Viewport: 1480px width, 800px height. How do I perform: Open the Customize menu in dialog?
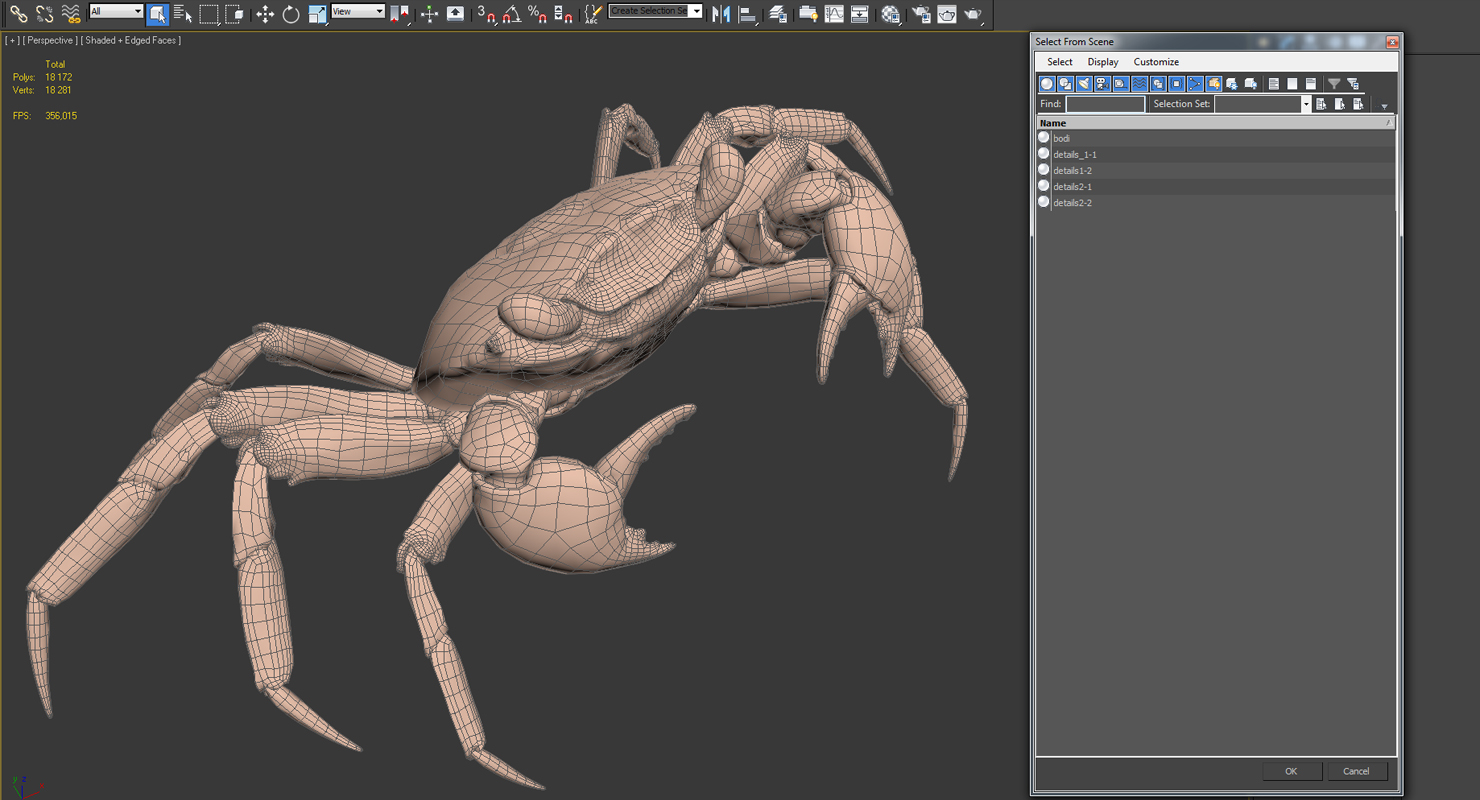click(x=1156, y=62)
